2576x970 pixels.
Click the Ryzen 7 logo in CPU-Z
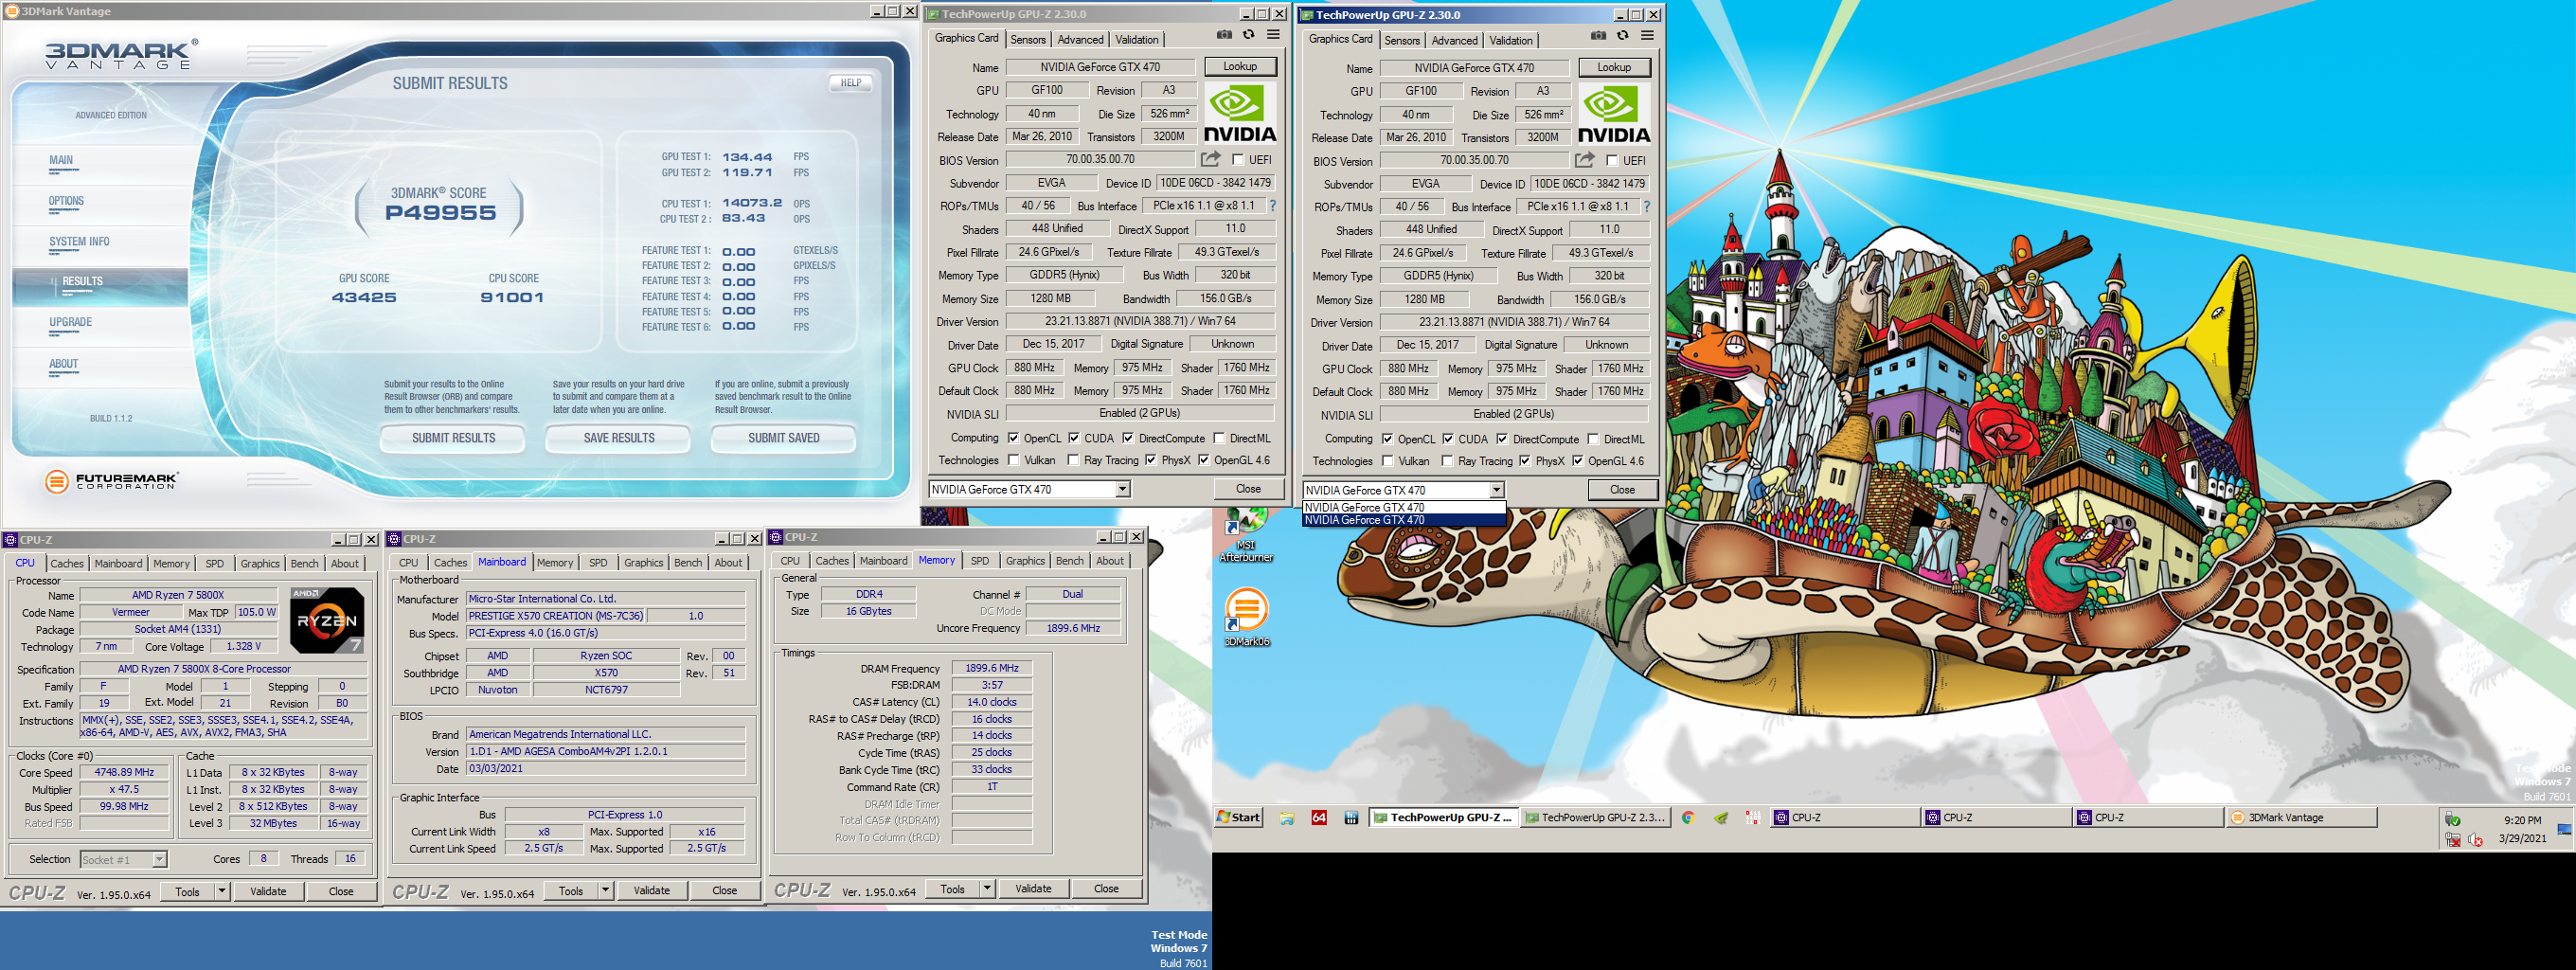coord(326,621)
